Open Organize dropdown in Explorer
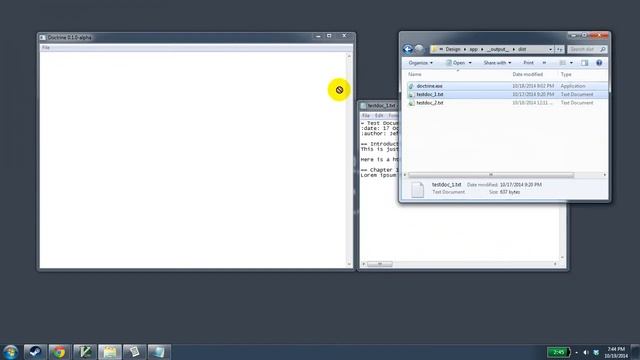Image resolution: width=640 pixels, height=360 pixels. click(x=420, y=63)
